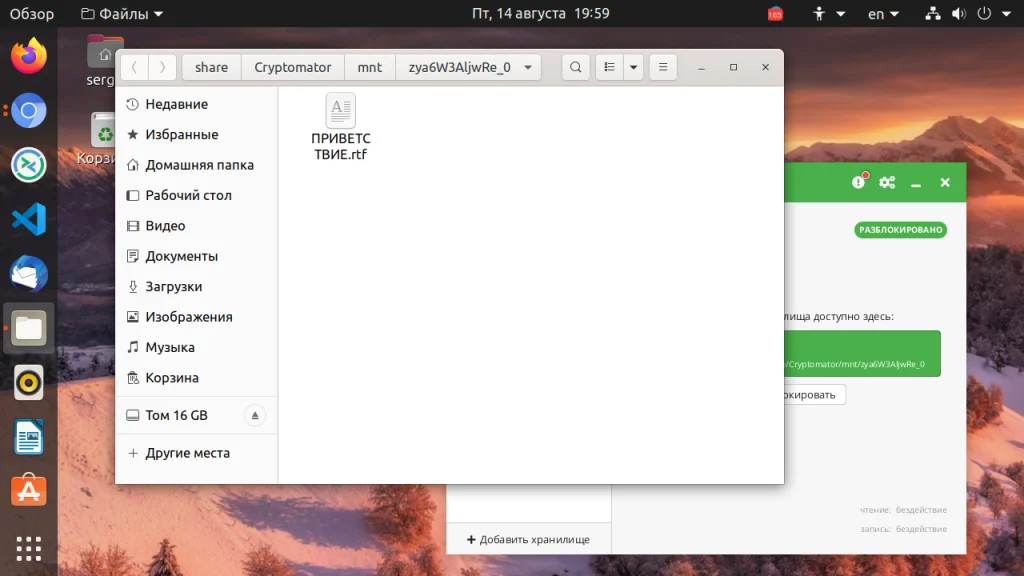Click the Cryptomator notification alert icon
Screen dimensions: 1024x576
[859, 182]
